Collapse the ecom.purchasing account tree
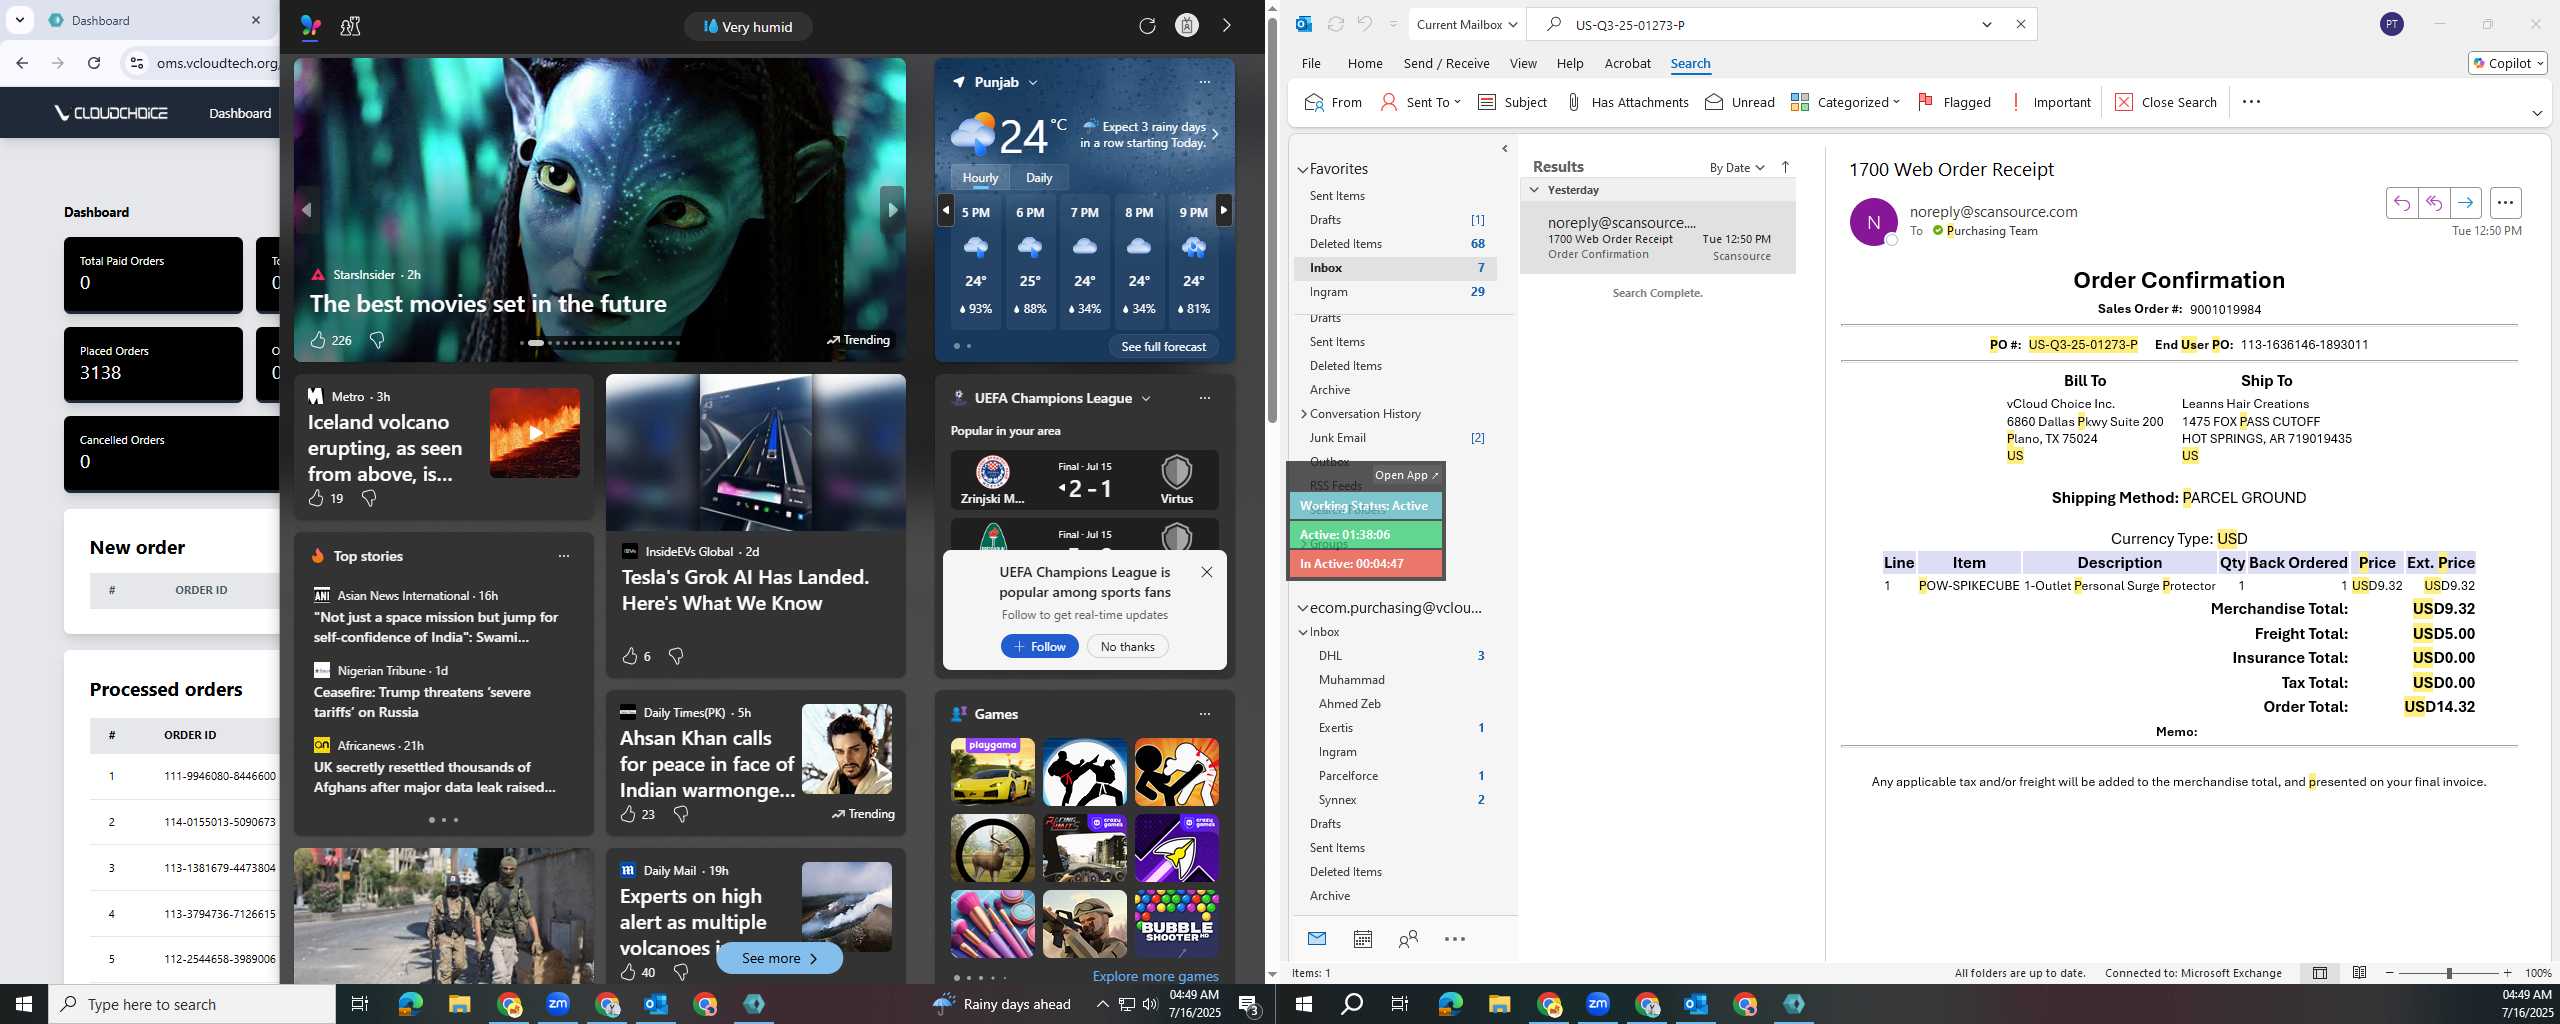Image resolution: width=2560 pixels, height=1024 pixels. click(1303, 608)
